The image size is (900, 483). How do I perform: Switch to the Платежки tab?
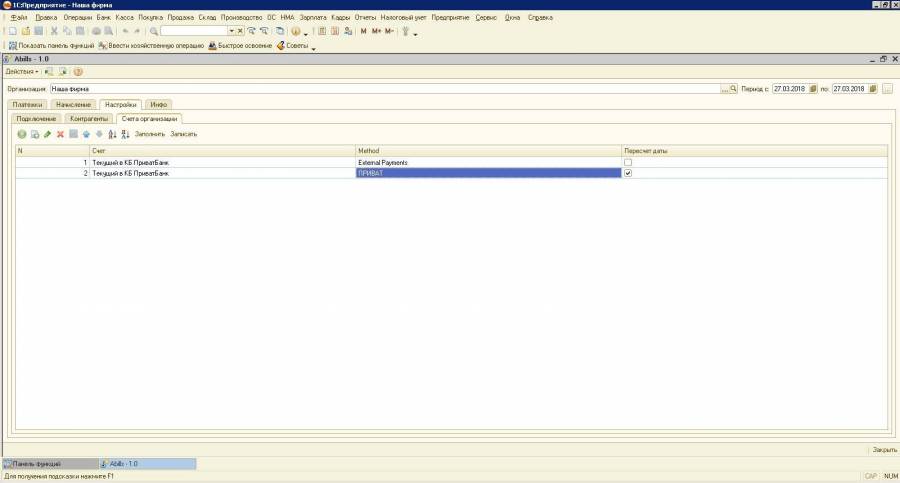[x=28, y=105]
